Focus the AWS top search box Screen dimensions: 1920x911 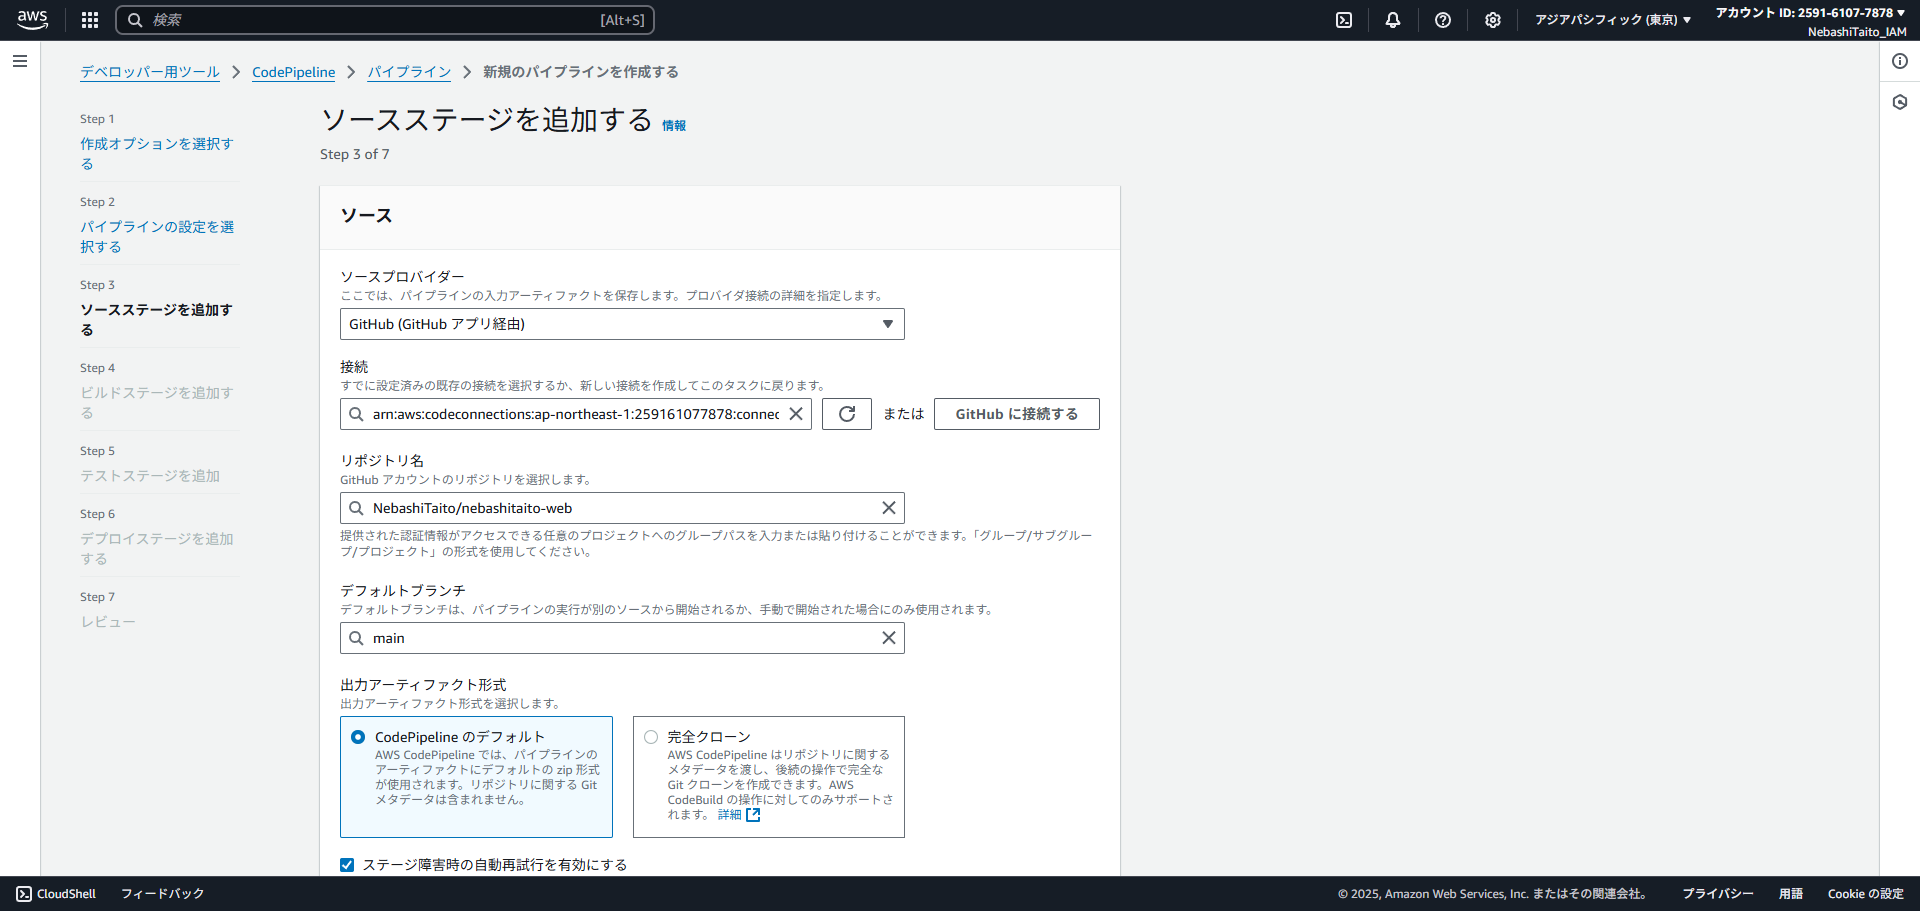pos(385,20)
